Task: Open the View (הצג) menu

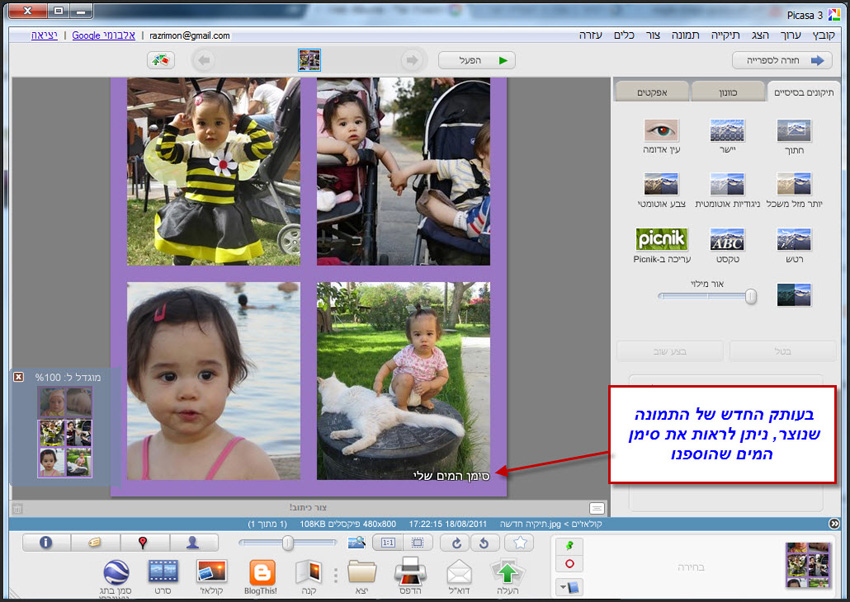Action: coord(760,35)
